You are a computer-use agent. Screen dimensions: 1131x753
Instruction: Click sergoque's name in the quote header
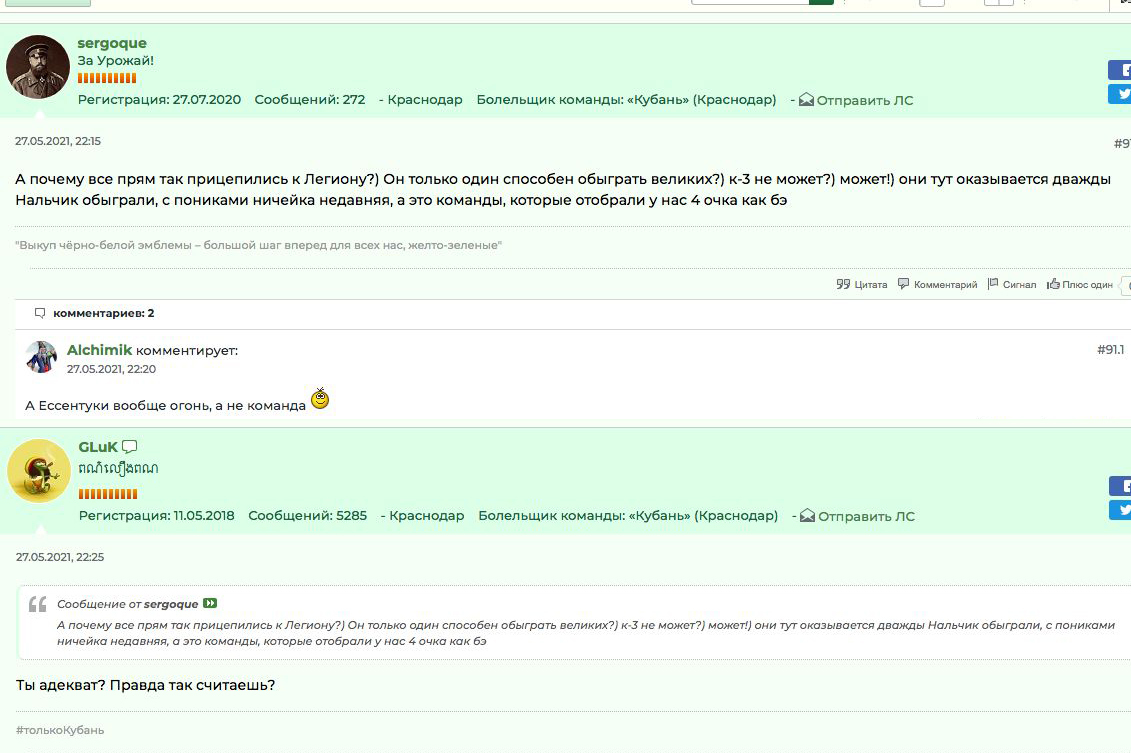pos(171,604)
